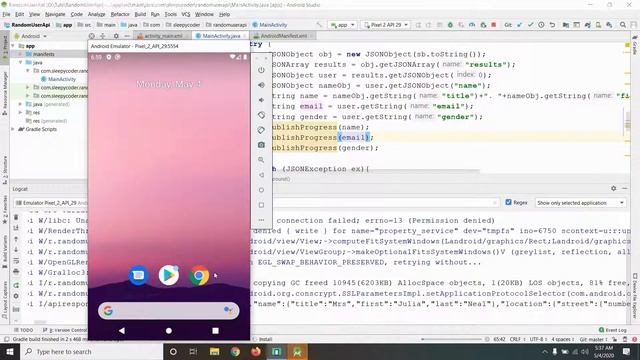Click the Git commit checkmark icon
This screenshot has height=360, width=640.
point(530,25)
